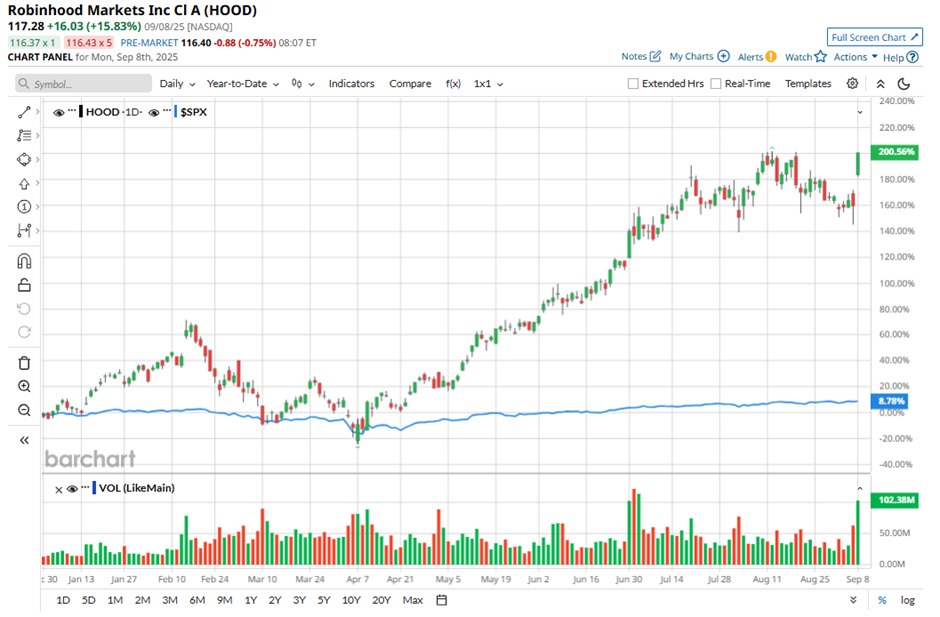Click the 200.56% HOOD price label
The width and height of the screenshot is (940, 617).
tap(894, 152)
